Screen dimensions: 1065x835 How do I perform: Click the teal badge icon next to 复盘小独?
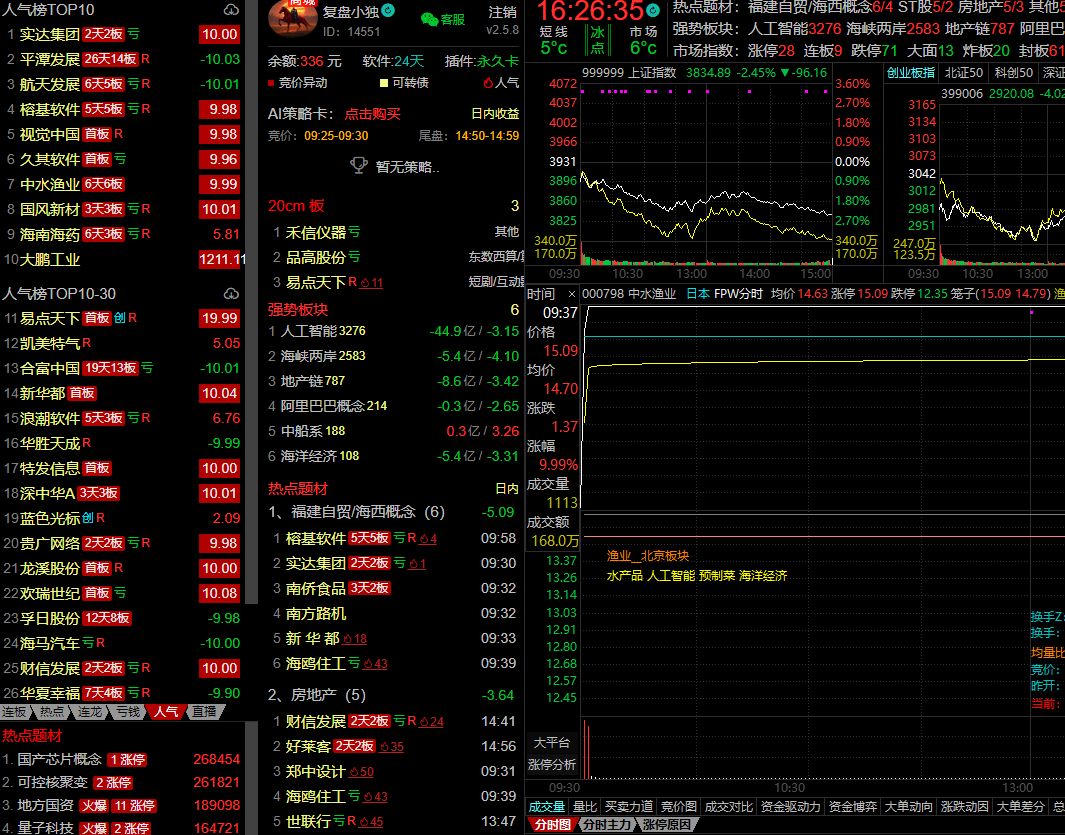(x=388, y=11)
